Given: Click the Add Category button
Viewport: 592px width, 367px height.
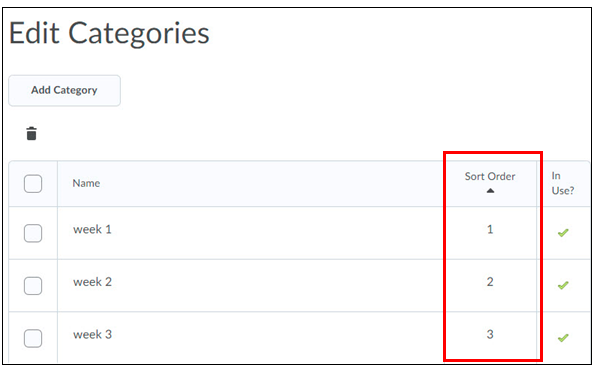Looking at the screenshot, I should coord(65,90).
